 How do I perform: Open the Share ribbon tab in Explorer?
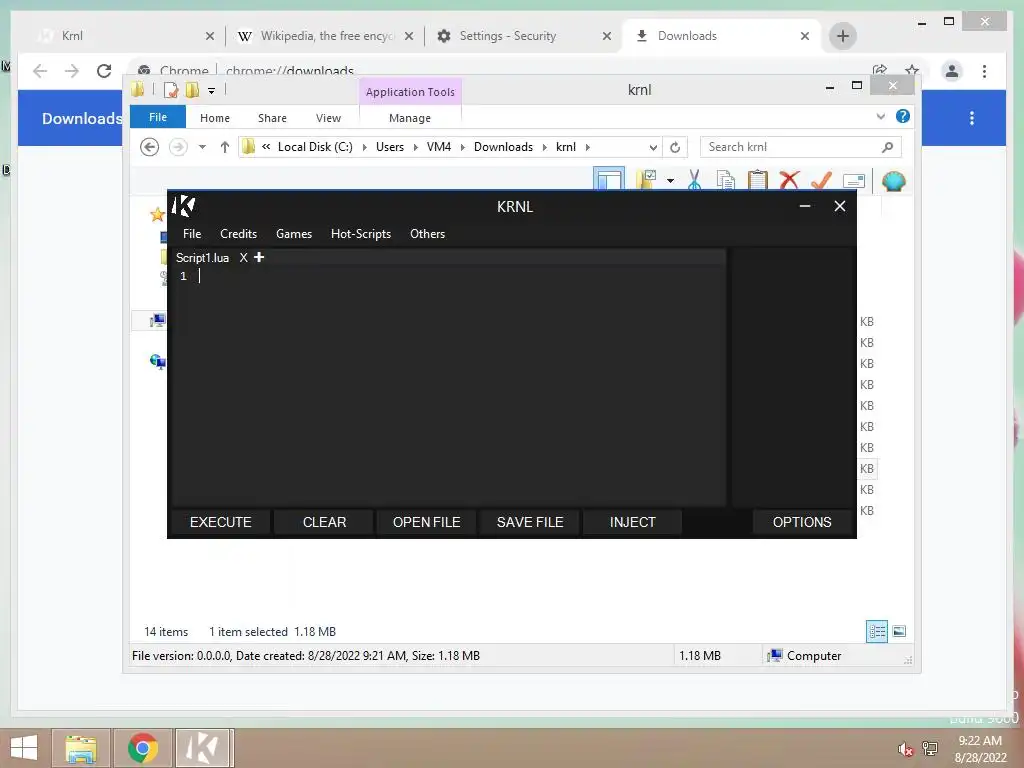point(272,118)
